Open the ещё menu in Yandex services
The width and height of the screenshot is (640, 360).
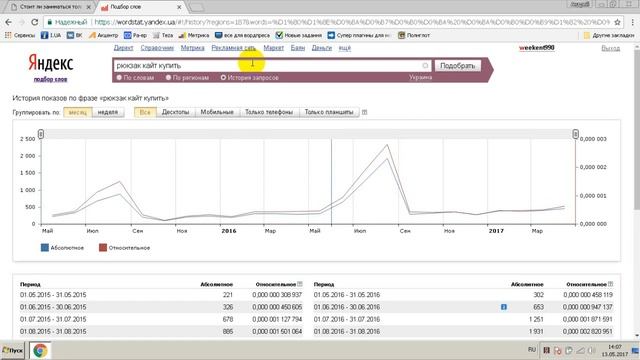click(345, 48)
